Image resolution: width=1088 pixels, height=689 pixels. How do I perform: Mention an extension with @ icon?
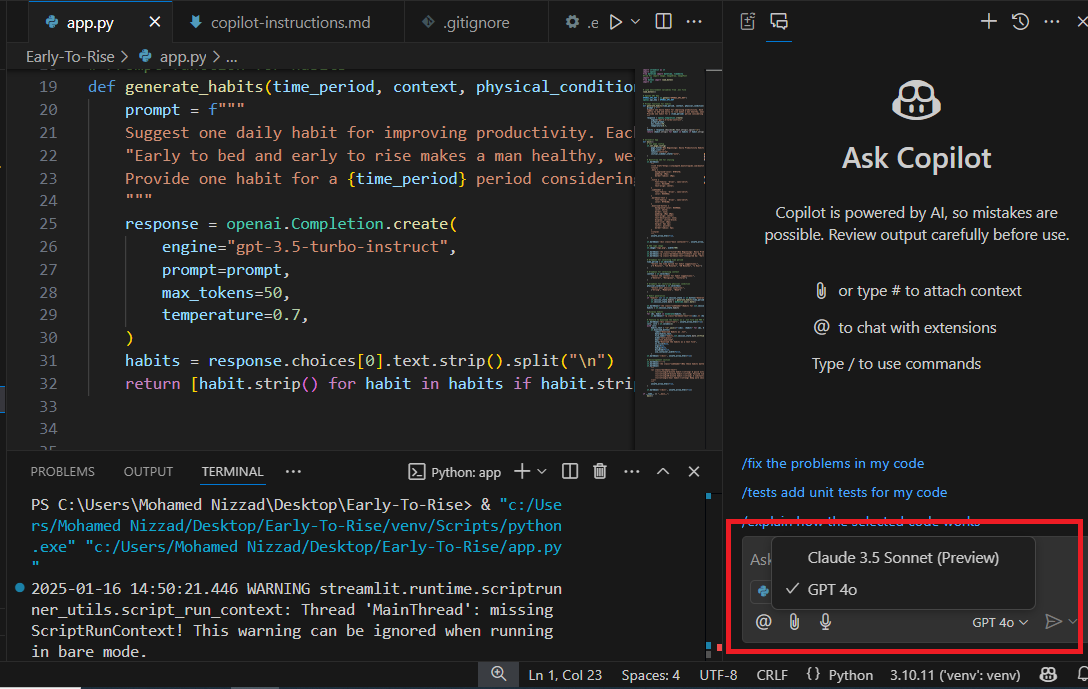click(x=763, y=622)
